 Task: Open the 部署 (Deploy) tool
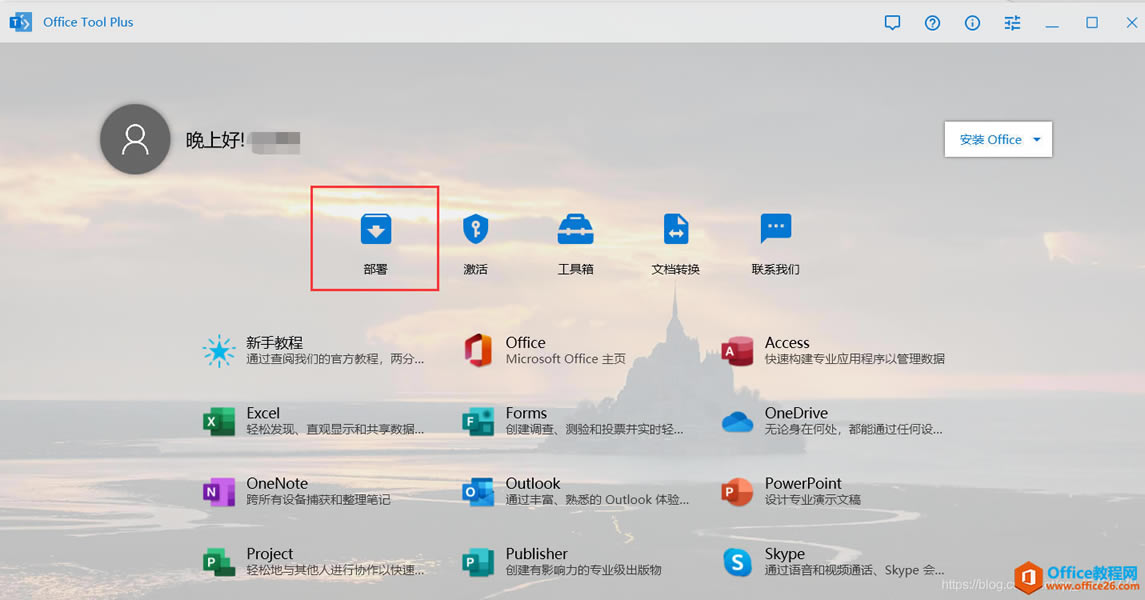coord(375,238)
